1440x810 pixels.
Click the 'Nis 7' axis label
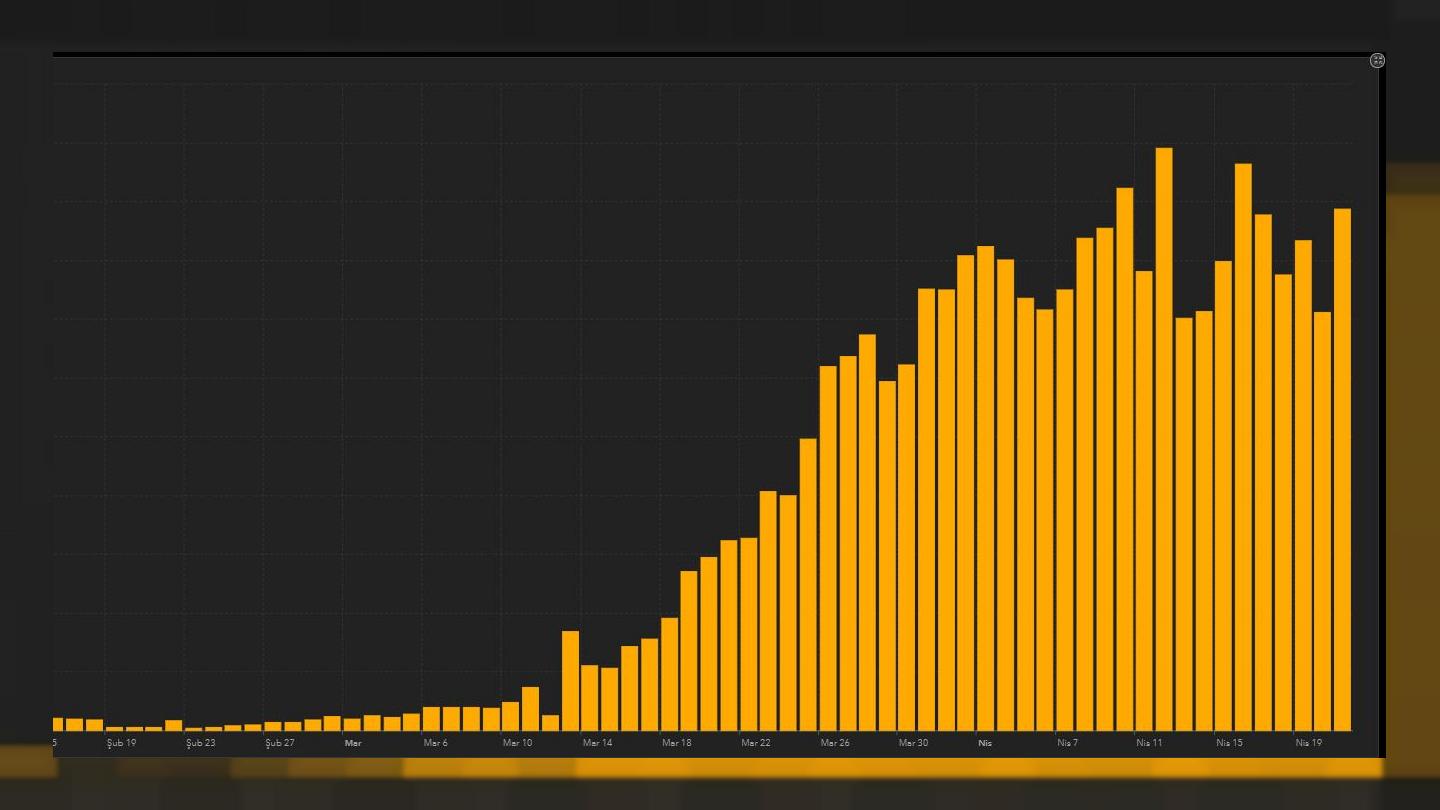1066,743
